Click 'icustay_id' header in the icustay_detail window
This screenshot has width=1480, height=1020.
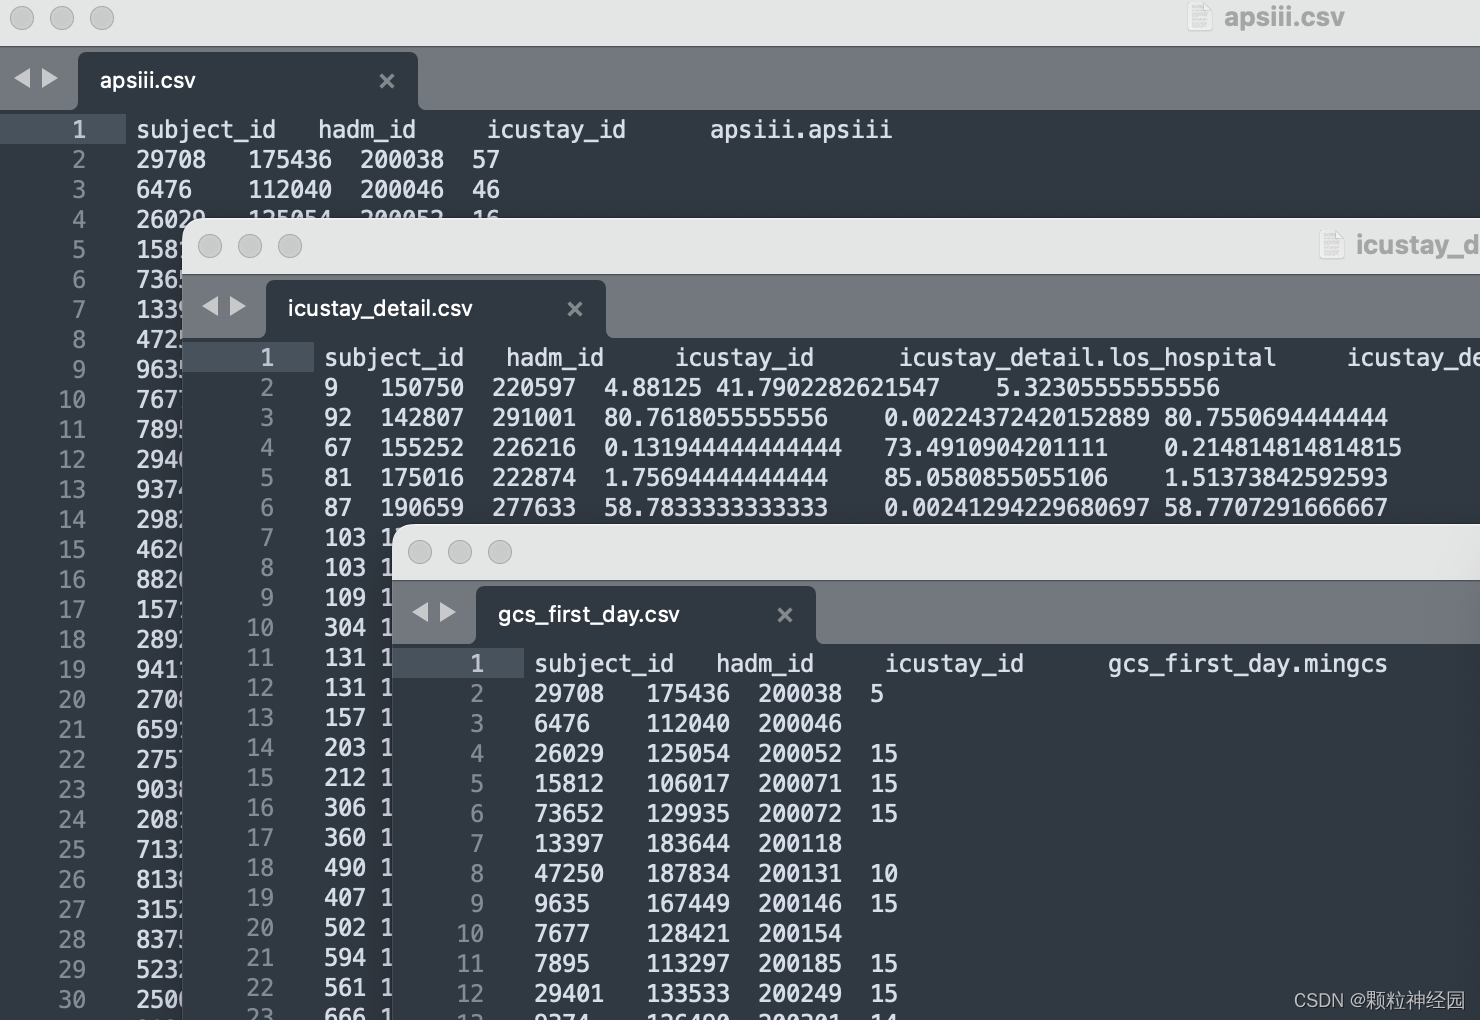click(x=744, y=358)
